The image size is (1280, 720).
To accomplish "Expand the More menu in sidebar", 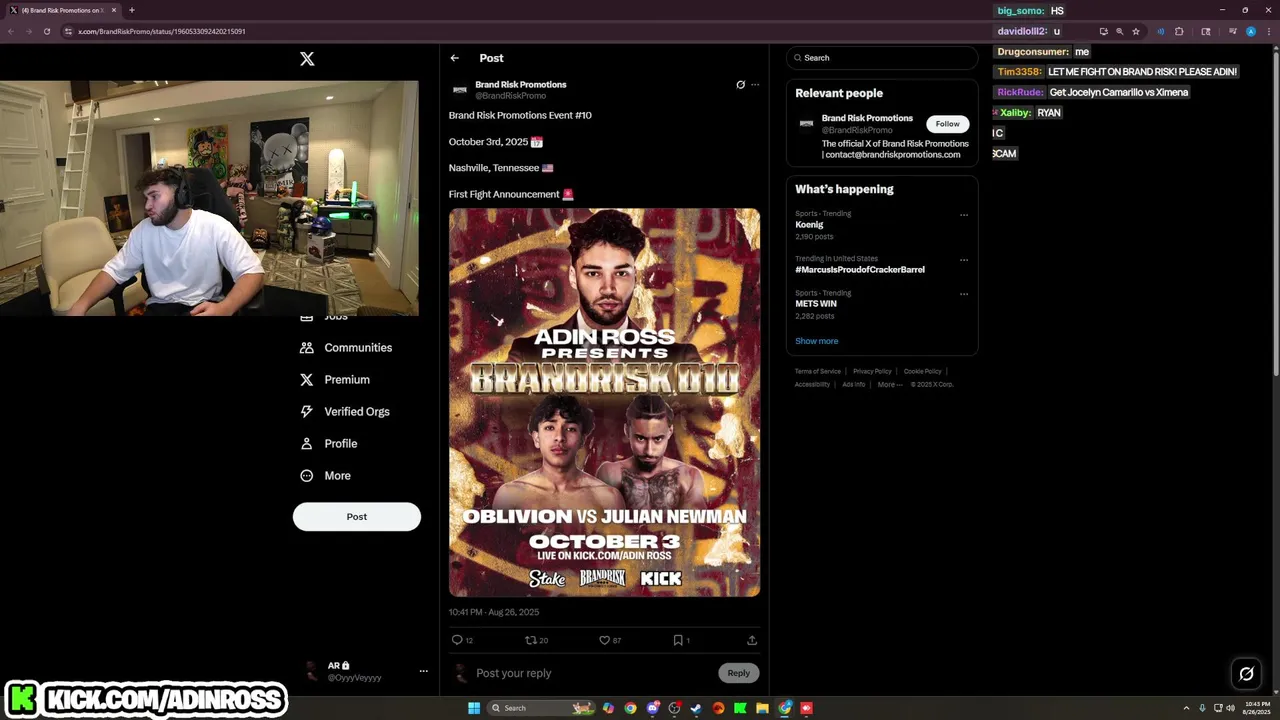I will 326,476.
